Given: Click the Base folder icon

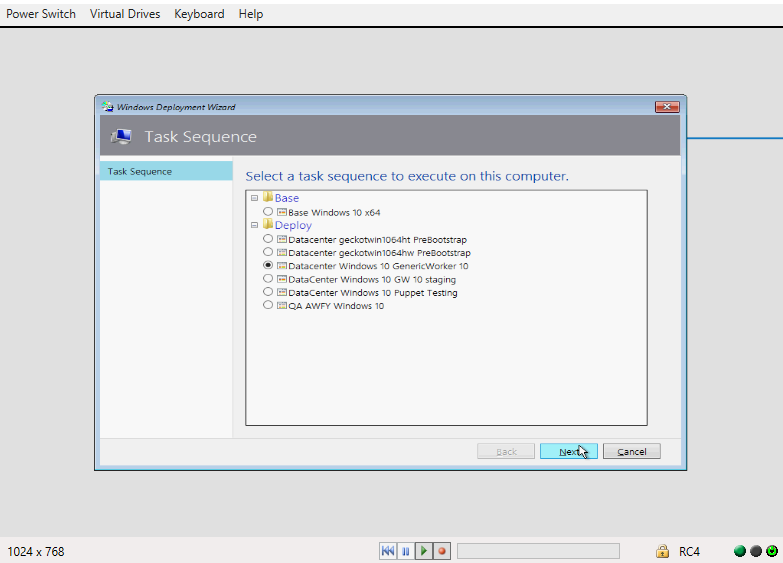Looking at the screenshot, I should point(268,197).
